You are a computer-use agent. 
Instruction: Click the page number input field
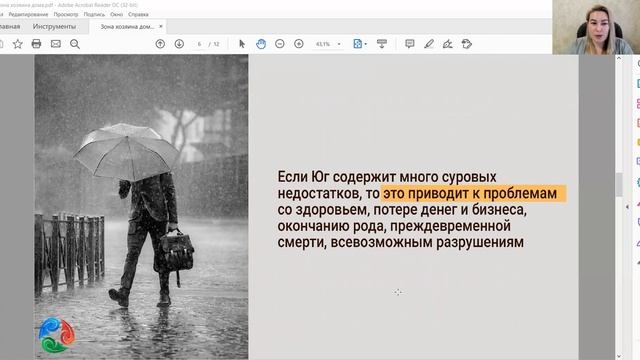[199, 44]
